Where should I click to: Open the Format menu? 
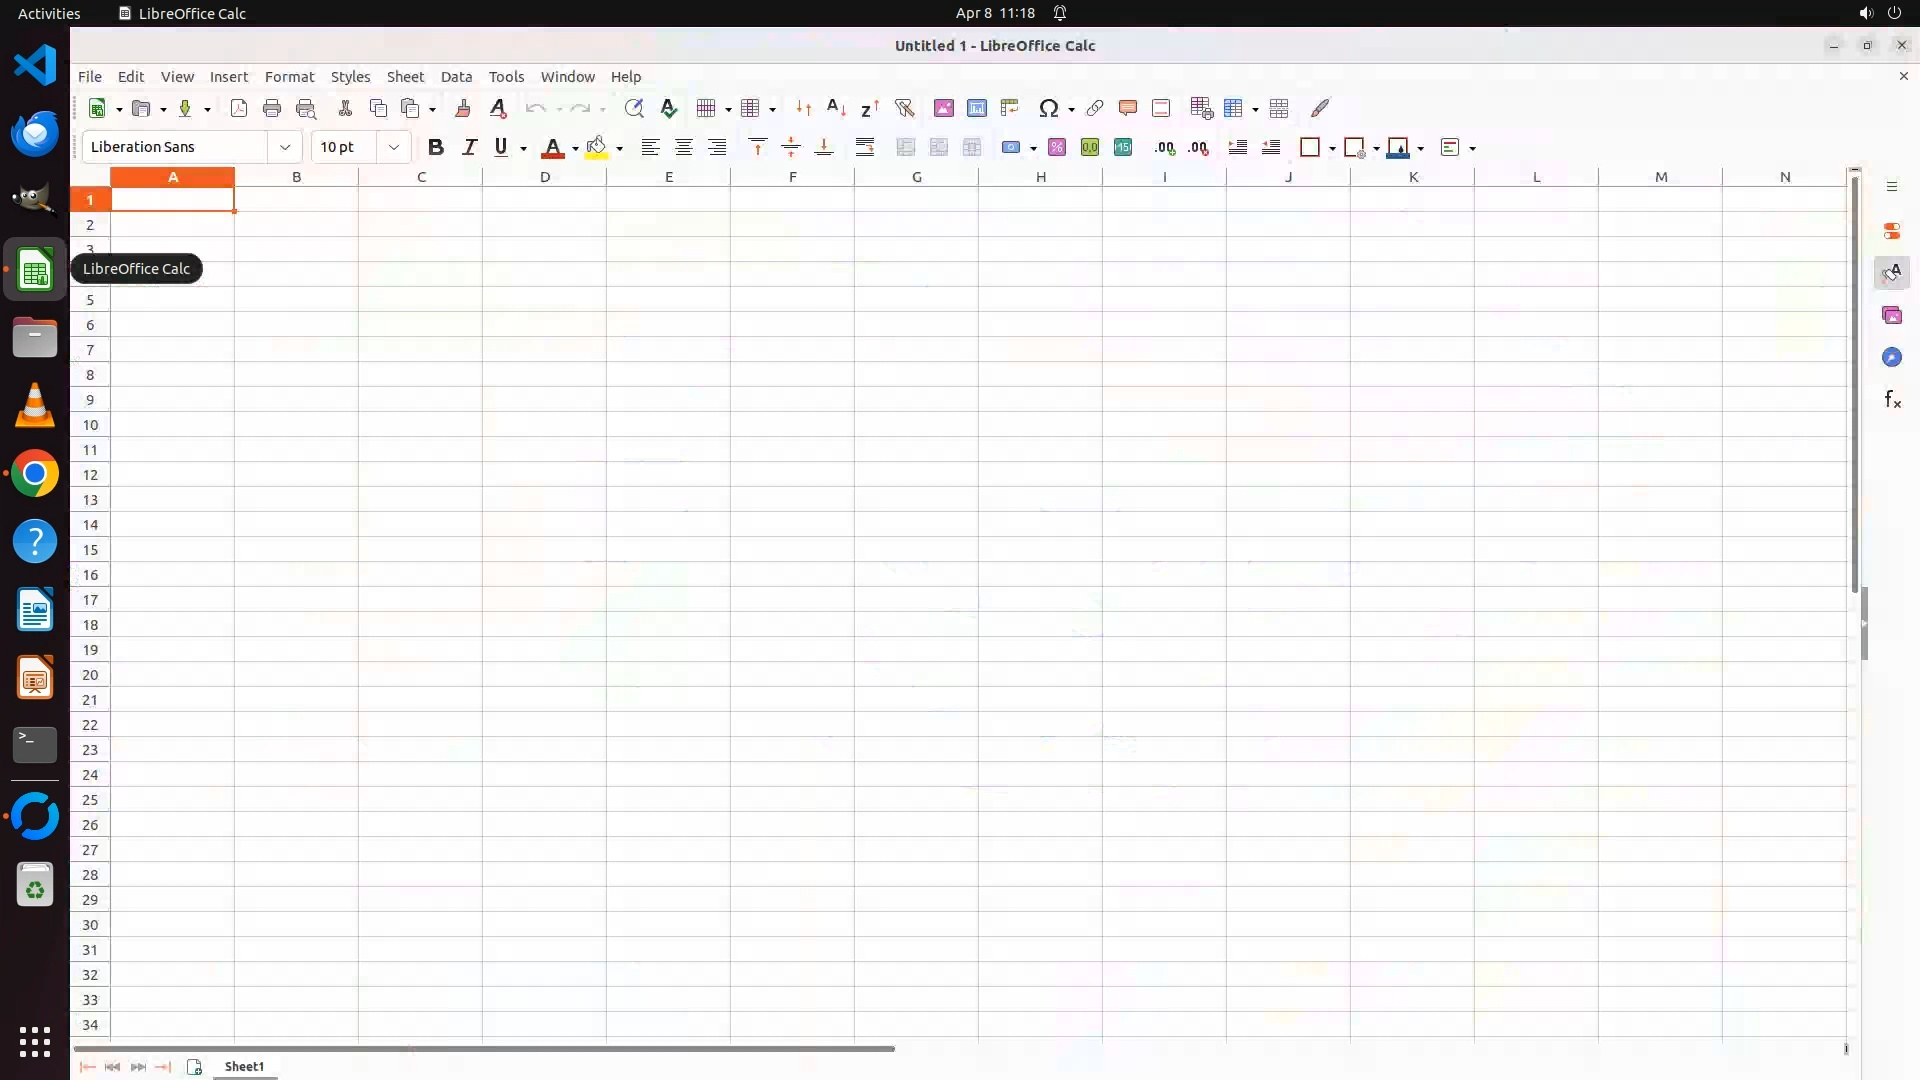[289, 77]
